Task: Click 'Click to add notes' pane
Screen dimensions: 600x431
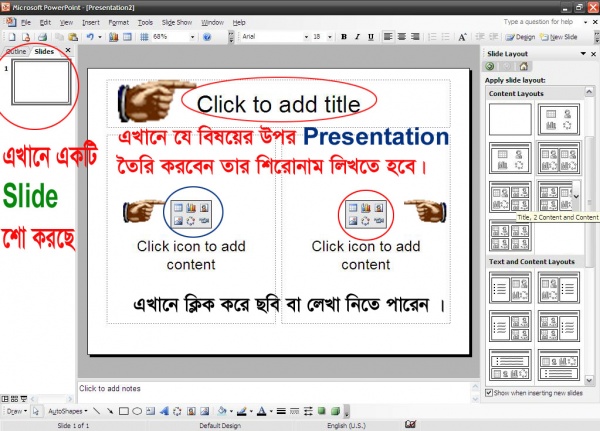Action: 274,392
